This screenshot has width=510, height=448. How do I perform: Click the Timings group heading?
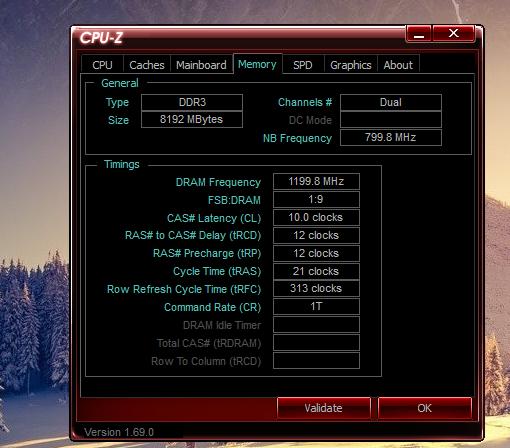(x=122, y=164)
